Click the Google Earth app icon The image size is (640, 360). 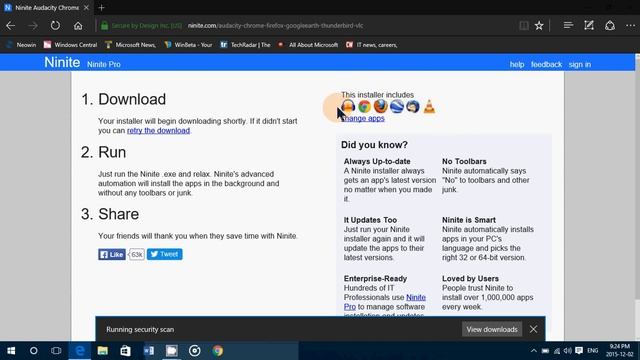click(397, 107)
